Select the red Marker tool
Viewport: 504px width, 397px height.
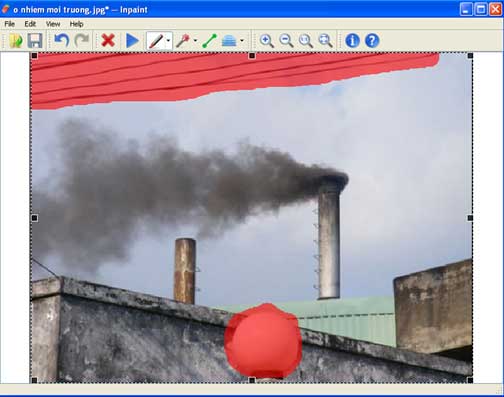coord(156,41)
